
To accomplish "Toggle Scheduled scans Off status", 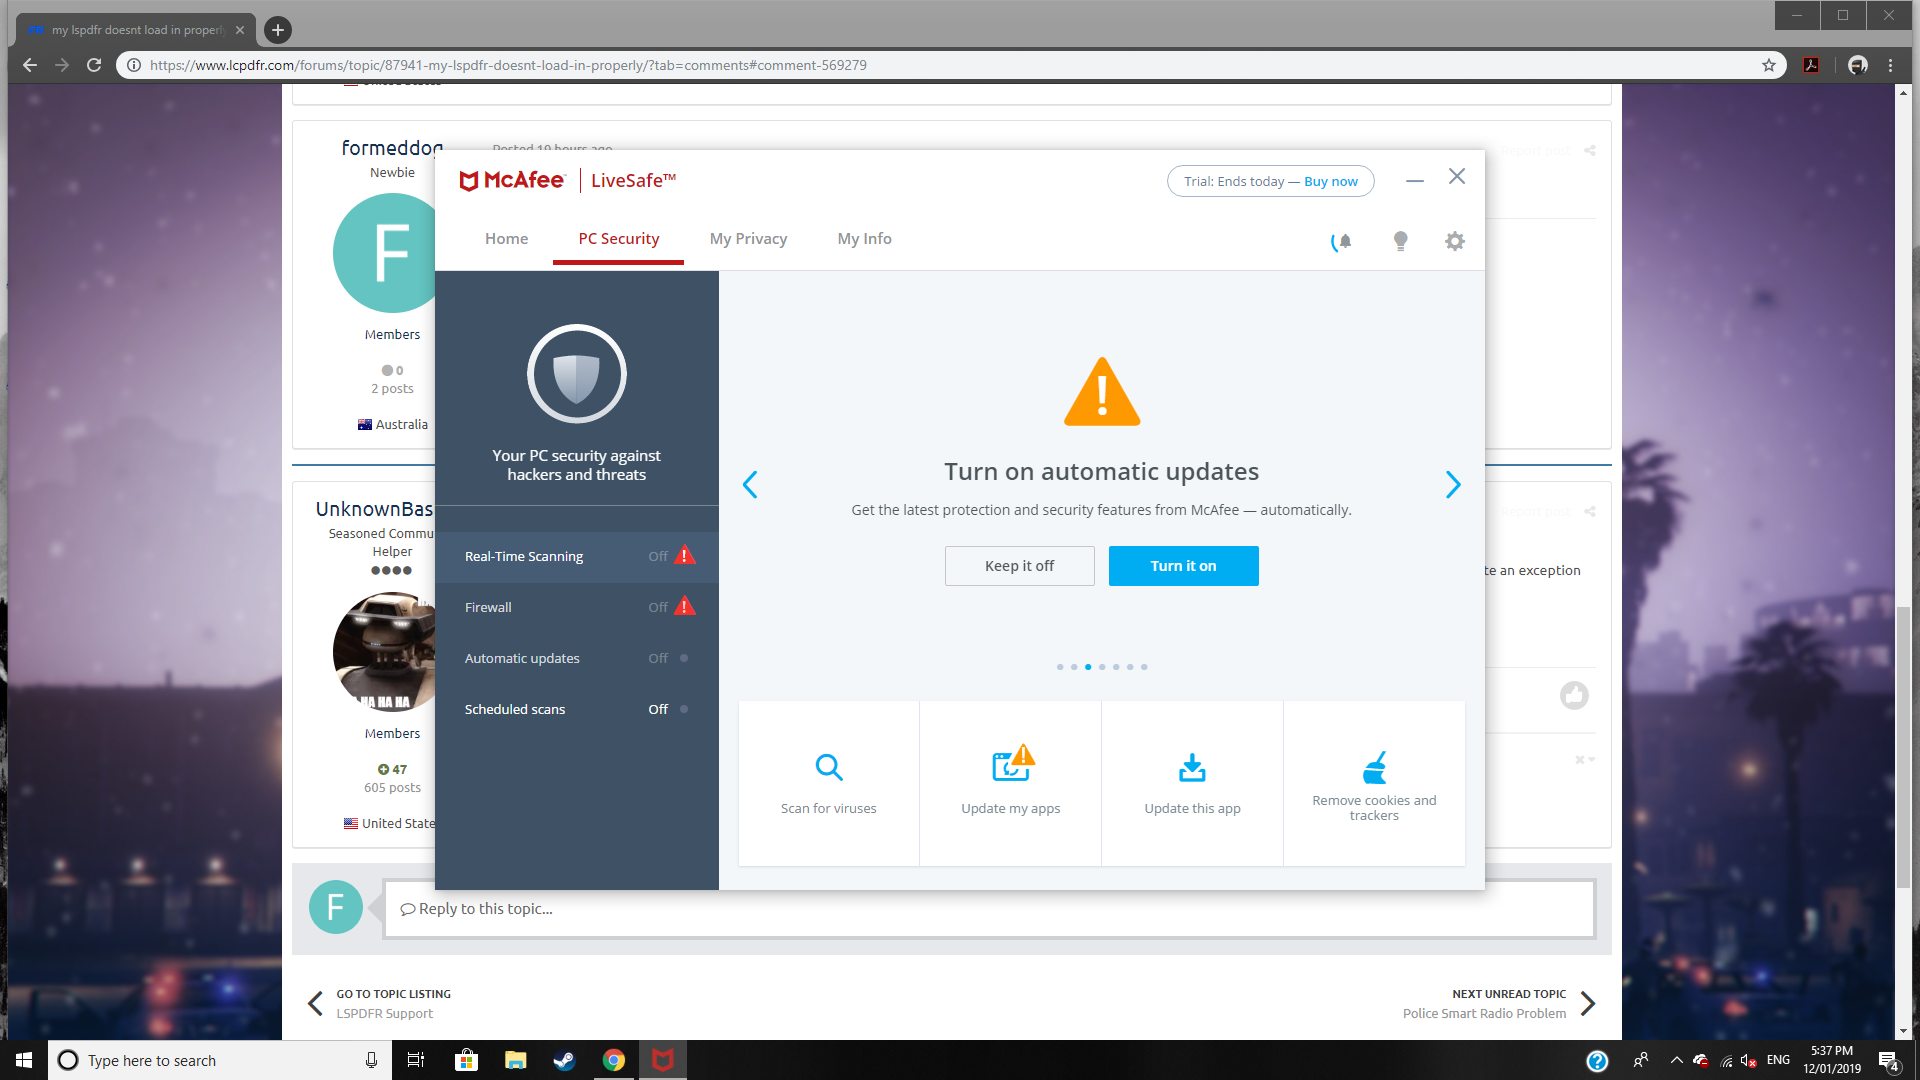I will click(x=658, y=710).
